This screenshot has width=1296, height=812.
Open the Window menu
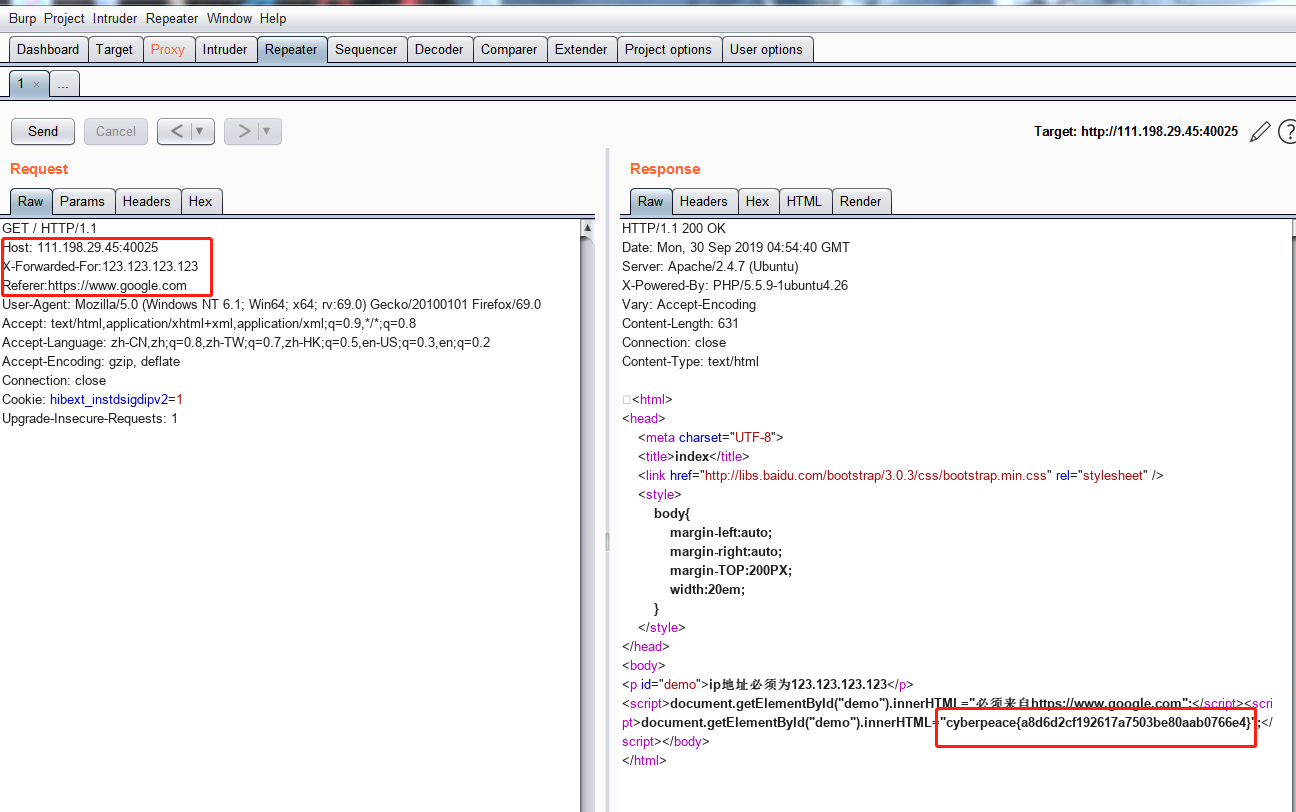229,18
